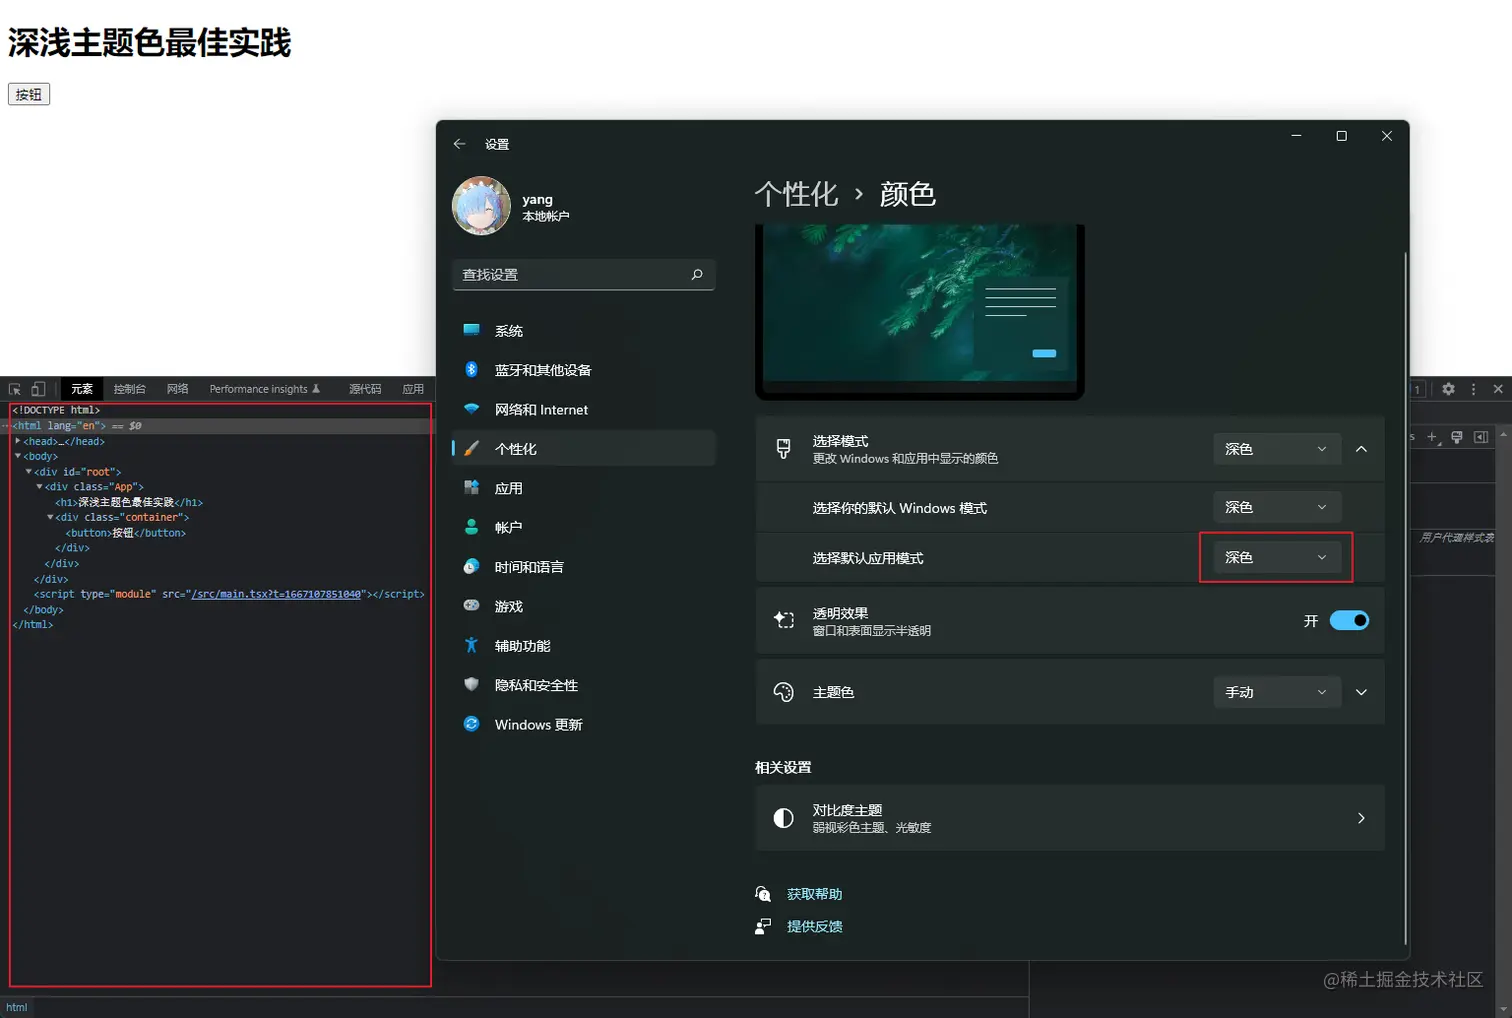Image resolution: width=1512 pixels, height=1018 pixels.
Task: Click new style rule plus icon in DevTools
Action: 1432,437
